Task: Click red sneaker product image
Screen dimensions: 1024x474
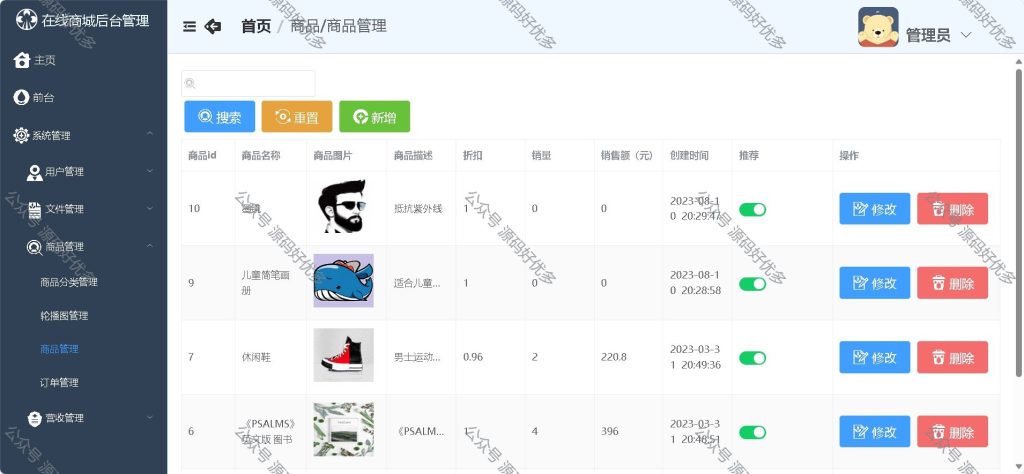Action: pos(344,355)
